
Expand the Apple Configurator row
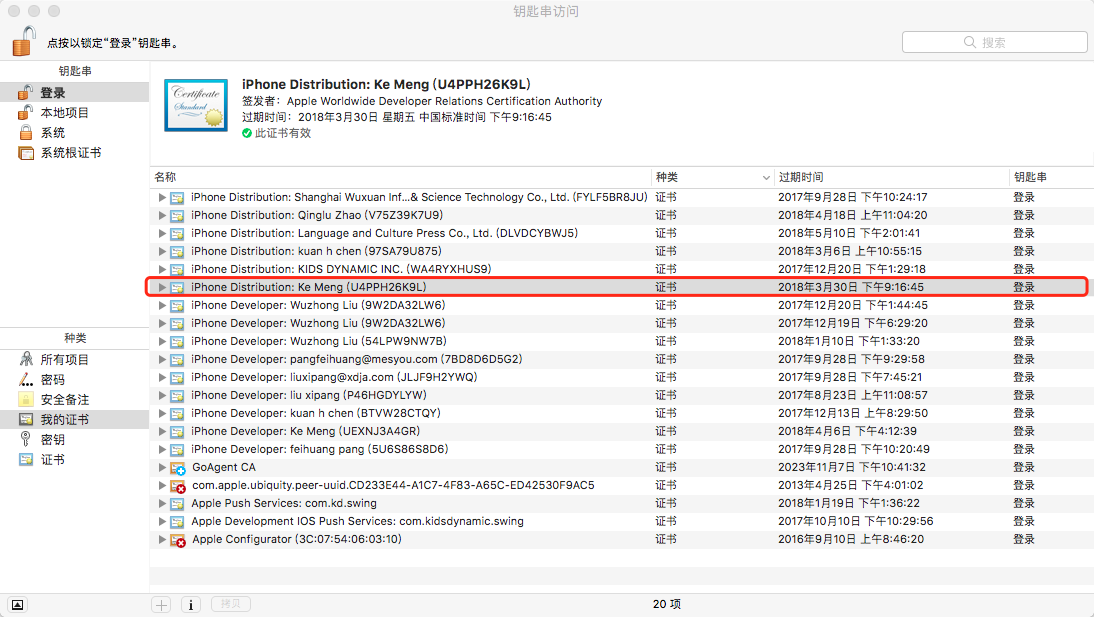162,540
